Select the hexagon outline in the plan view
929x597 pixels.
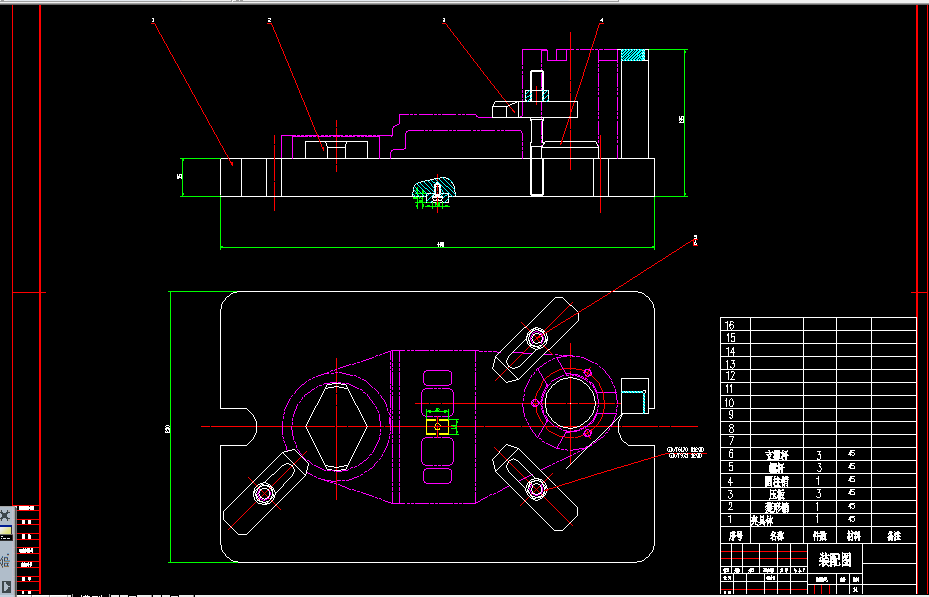[337, 426]
